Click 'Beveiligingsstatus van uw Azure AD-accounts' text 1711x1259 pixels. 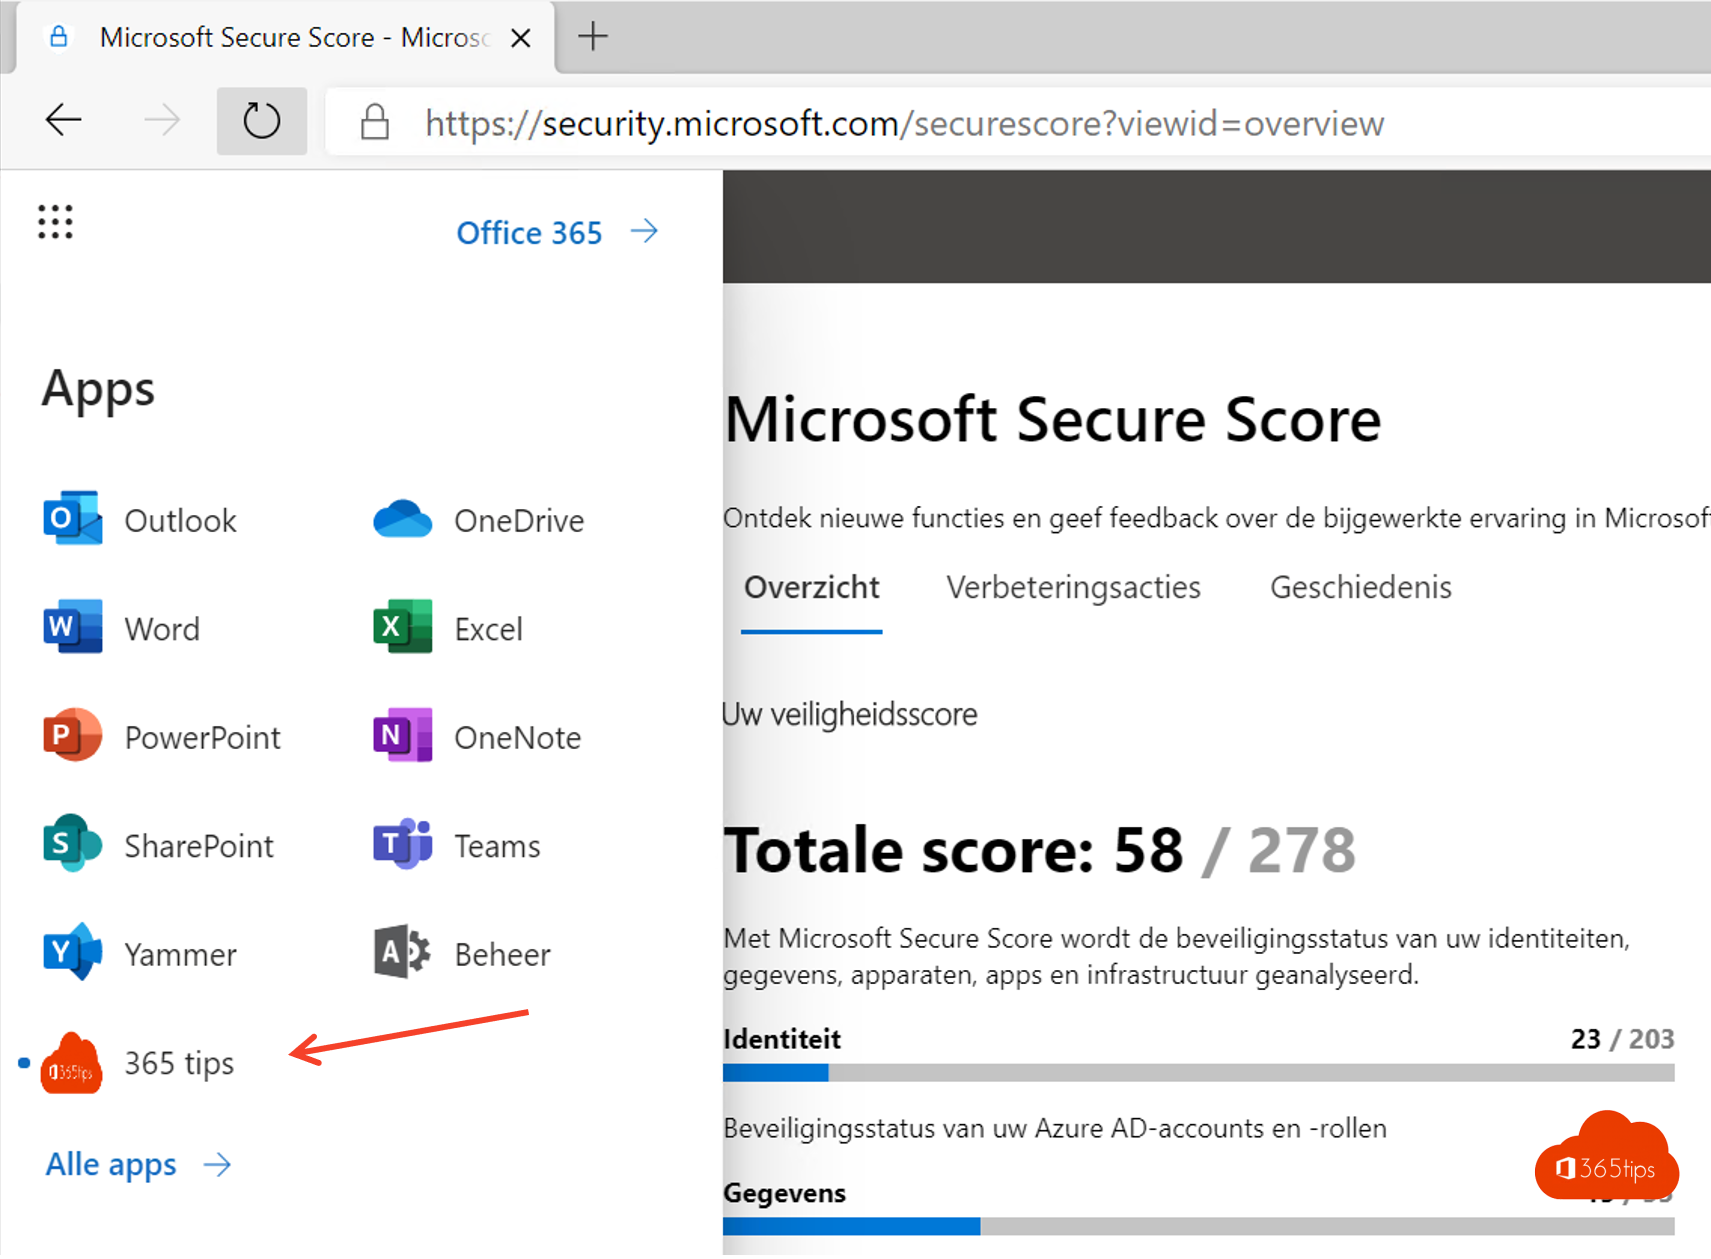click(1055, 1128)
